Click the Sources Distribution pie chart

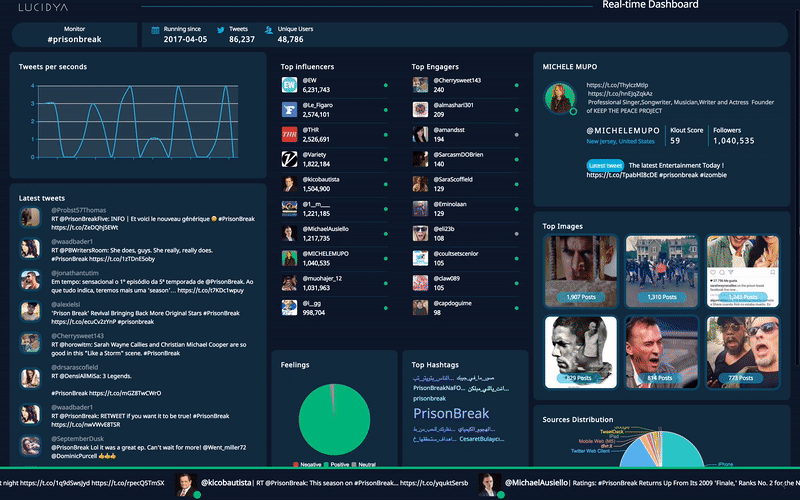(x=661, y=448)
